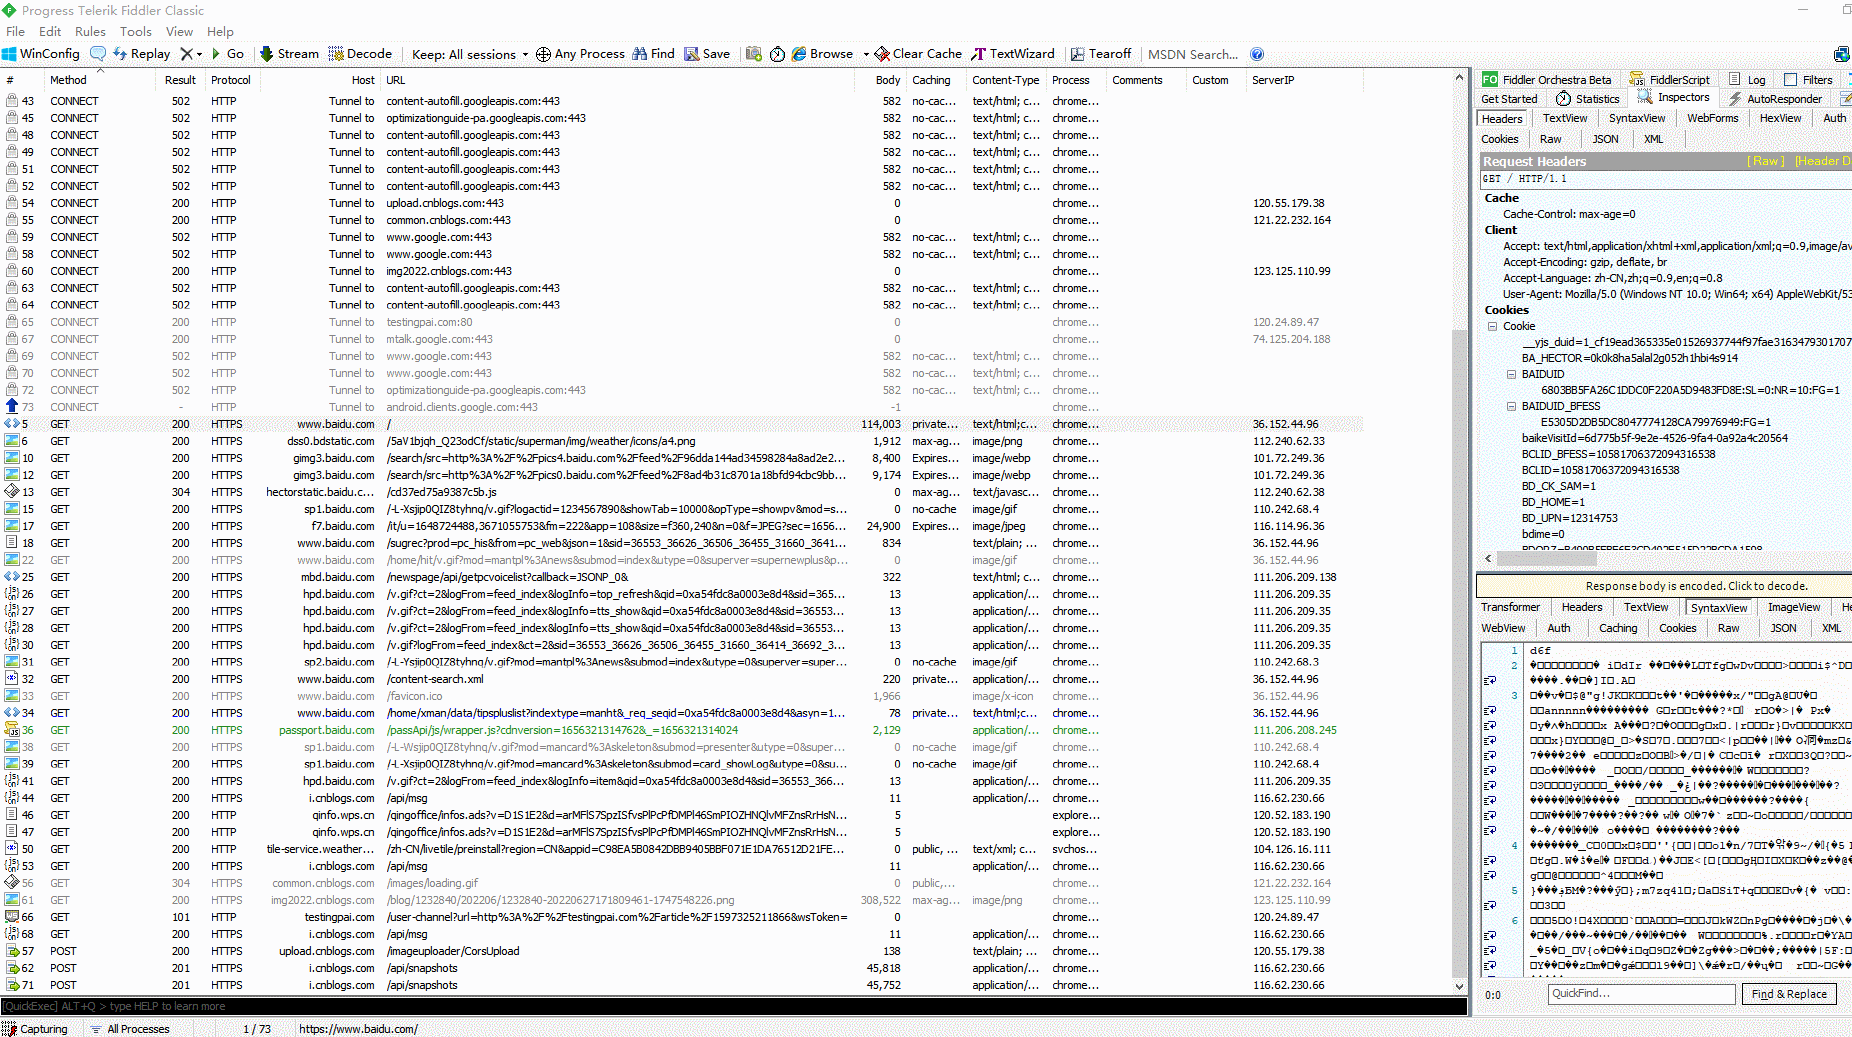Viewport: 1852px width, 1037px height.
Task: Open Keep: All sessions dropdown
Action: pos(469,54)
